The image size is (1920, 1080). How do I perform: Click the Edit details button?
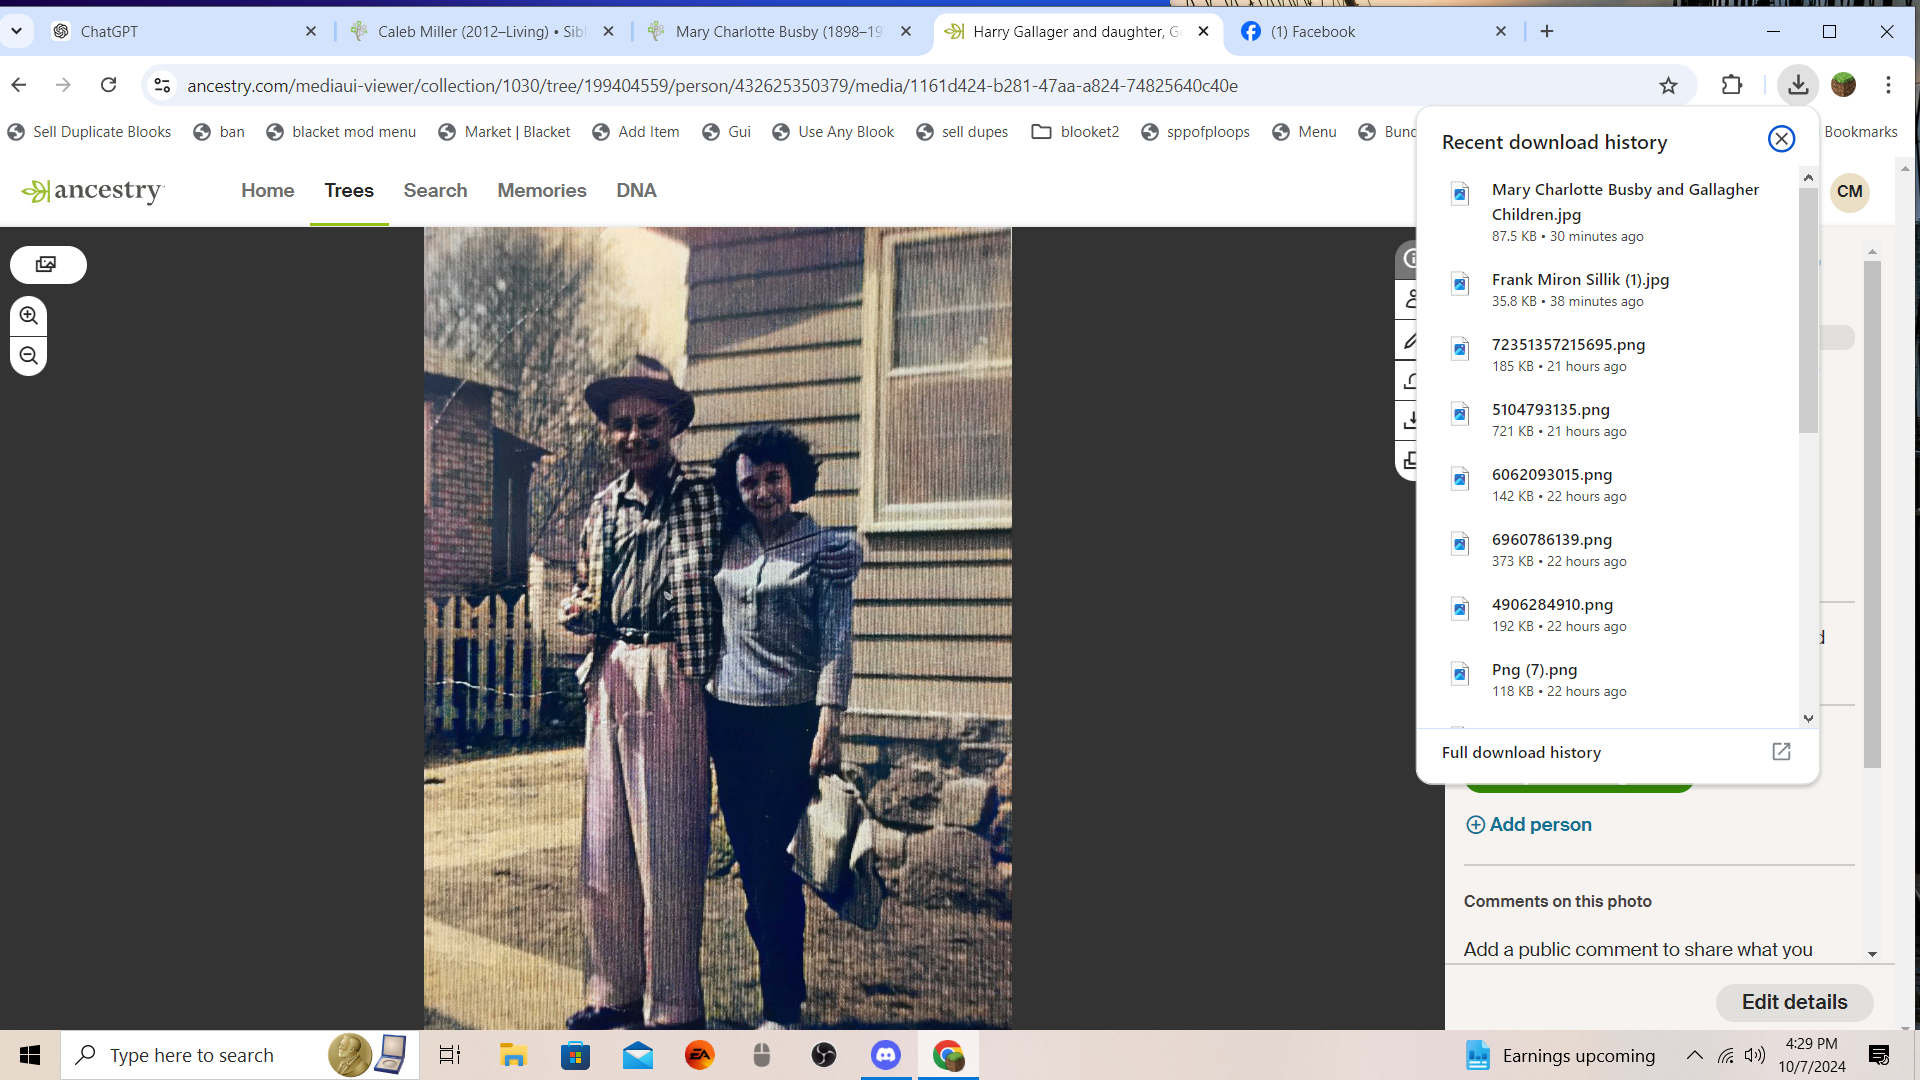[x=1794, y=1002]
